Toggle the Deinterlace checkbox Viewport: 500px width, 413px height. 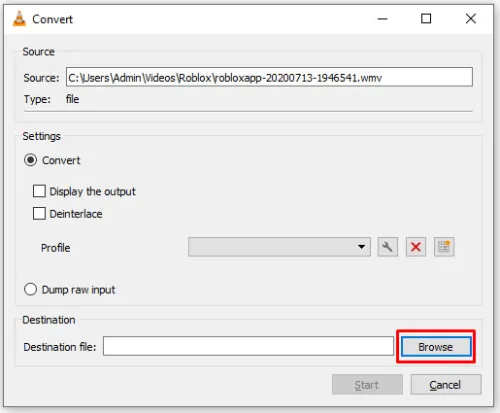(39, 214)
